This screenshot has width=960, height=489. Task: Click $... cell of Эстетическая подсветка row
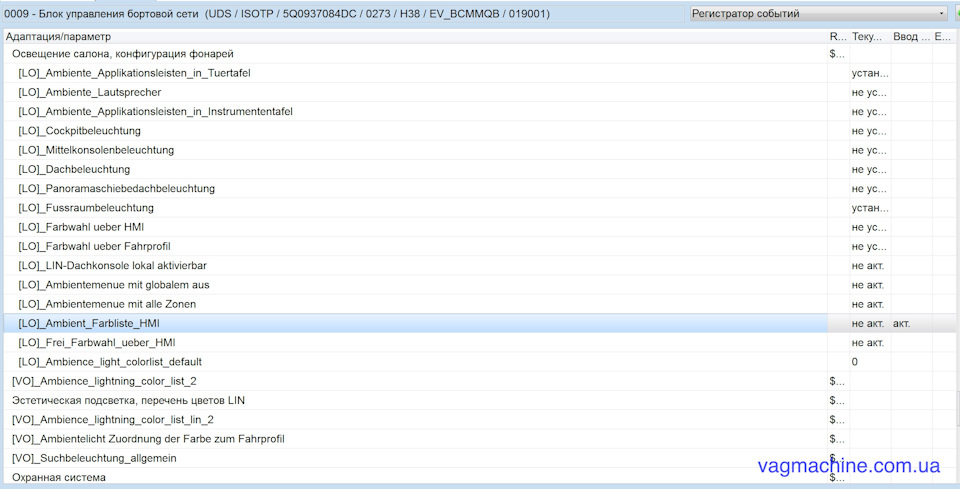point(837,400)
